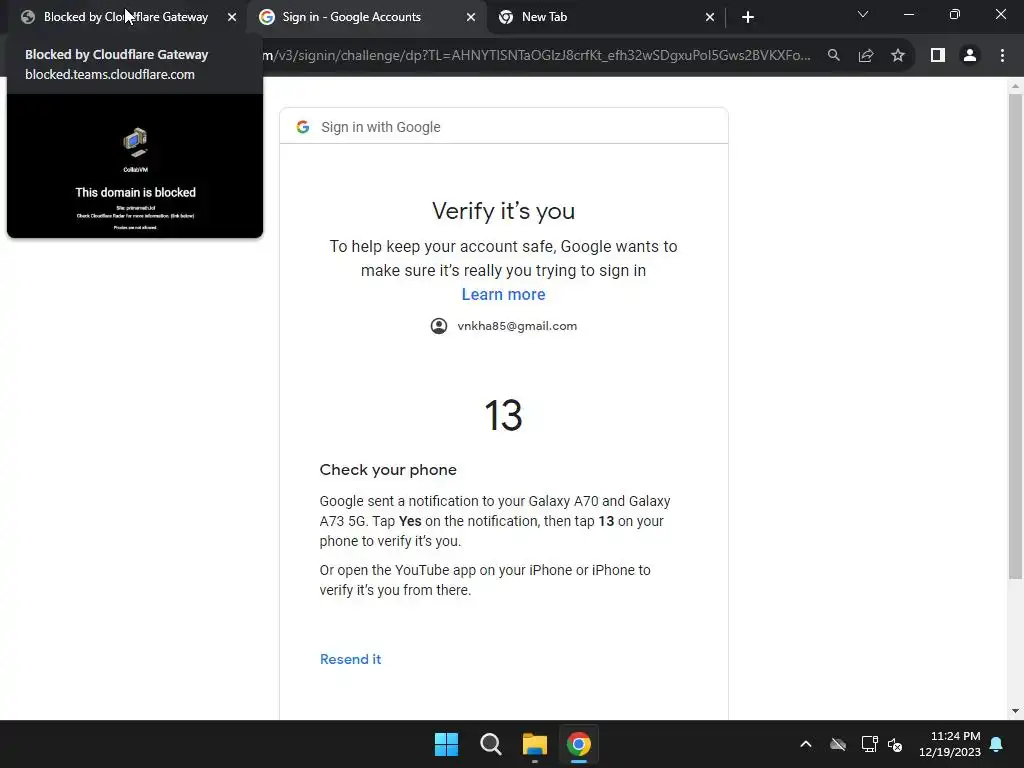Open network status tray icon
The width and height of the screenshot is (1024, 768).
[869, 744]
